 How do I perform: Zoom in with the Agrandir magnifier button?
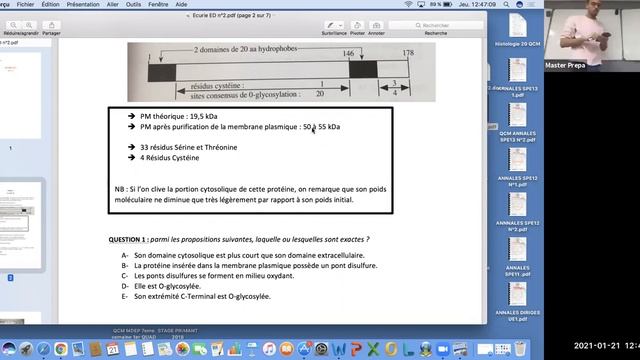click(29, 25)
